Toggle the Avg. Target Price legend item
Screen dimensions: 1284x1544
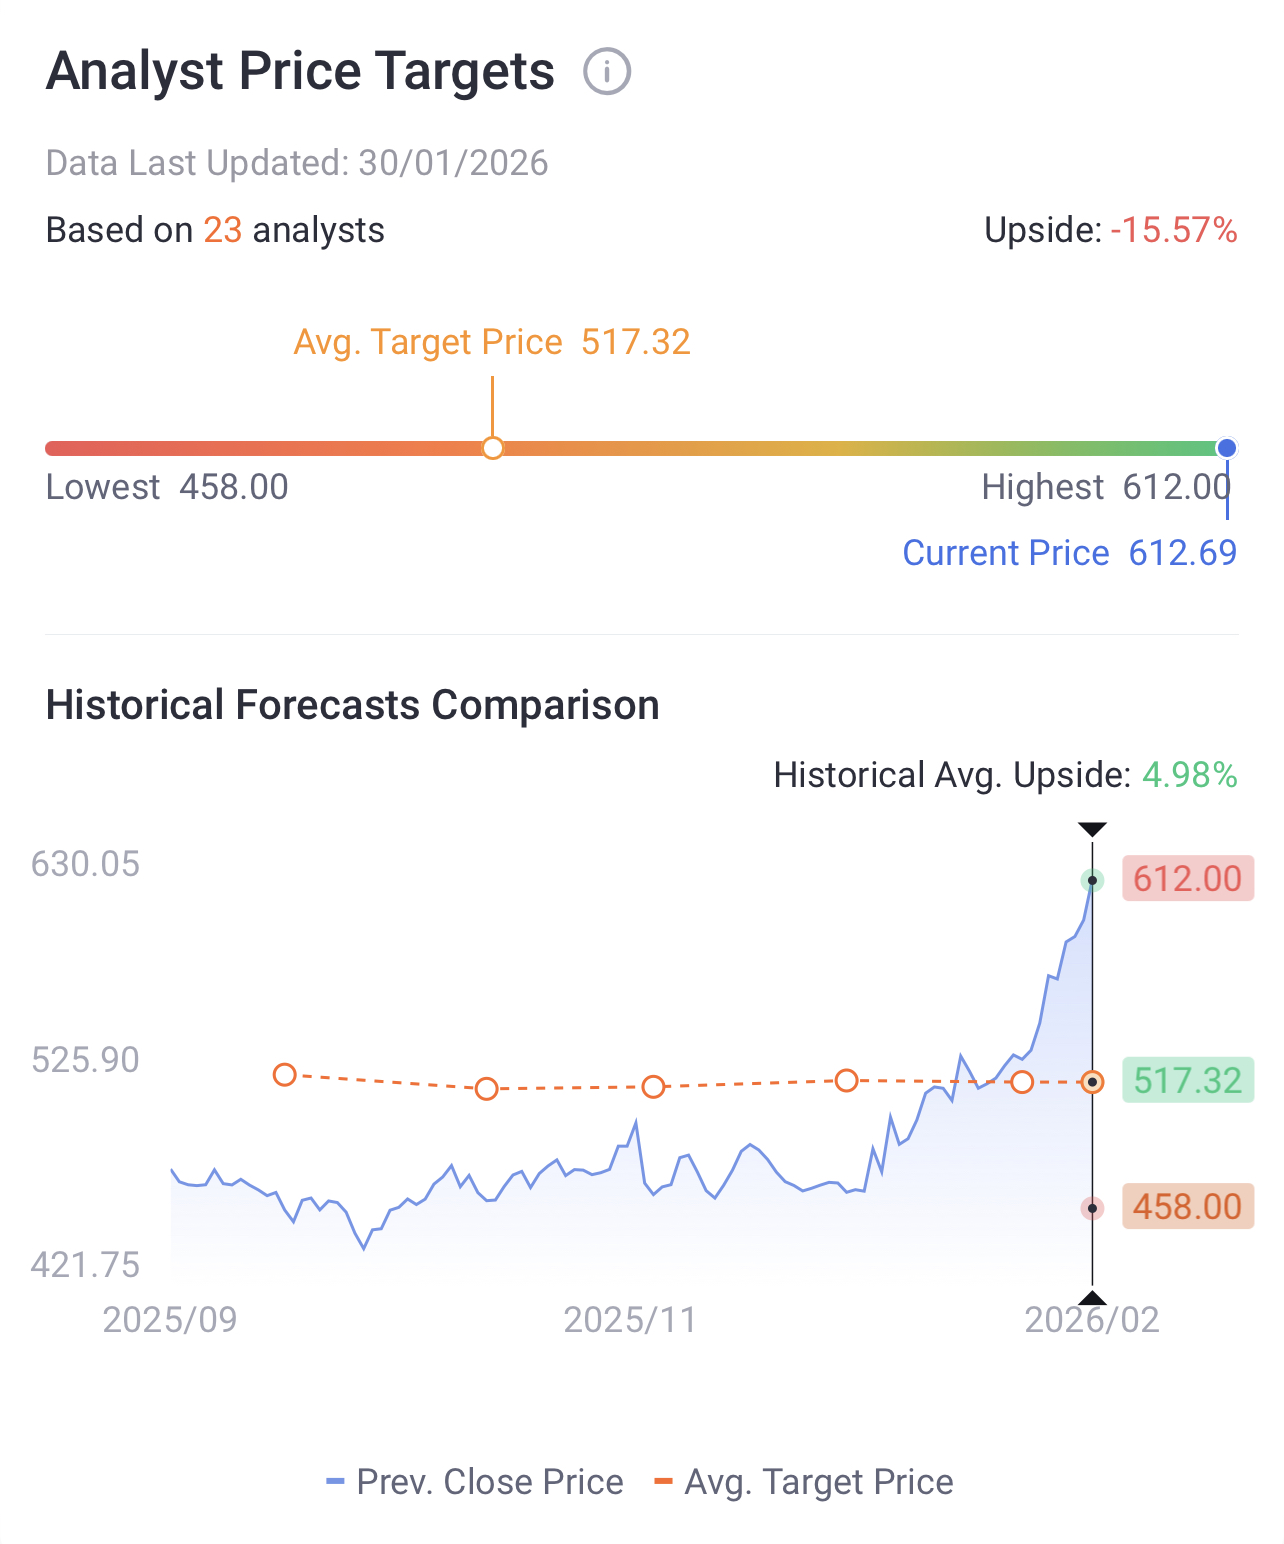click(x=803, y=1482)
